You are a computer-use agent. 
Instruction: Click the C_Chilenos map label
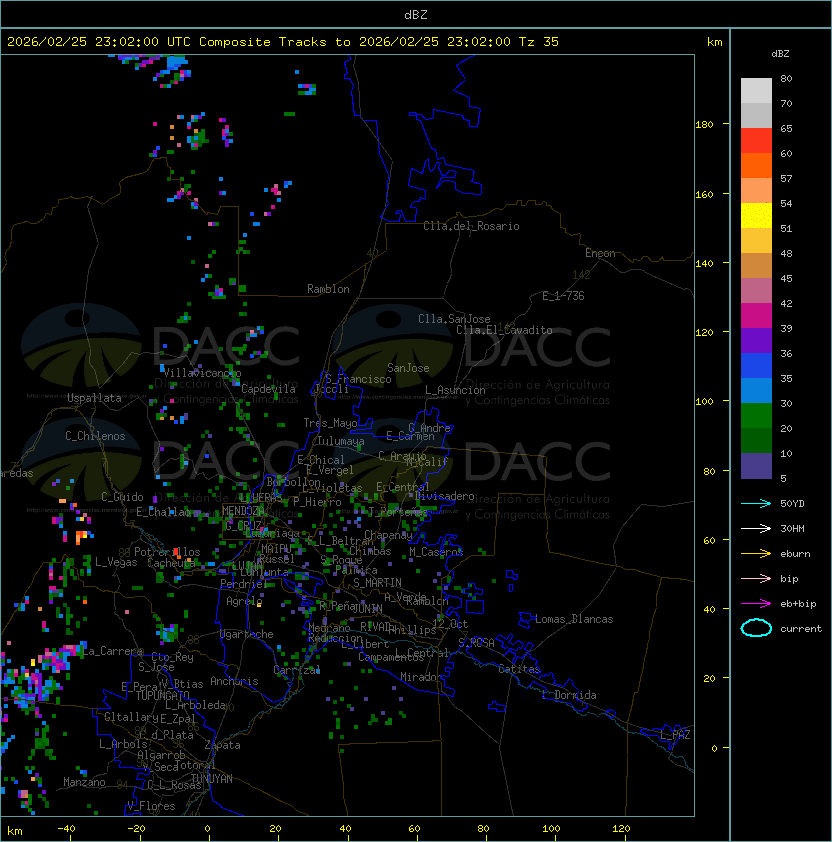click(95, 436)
